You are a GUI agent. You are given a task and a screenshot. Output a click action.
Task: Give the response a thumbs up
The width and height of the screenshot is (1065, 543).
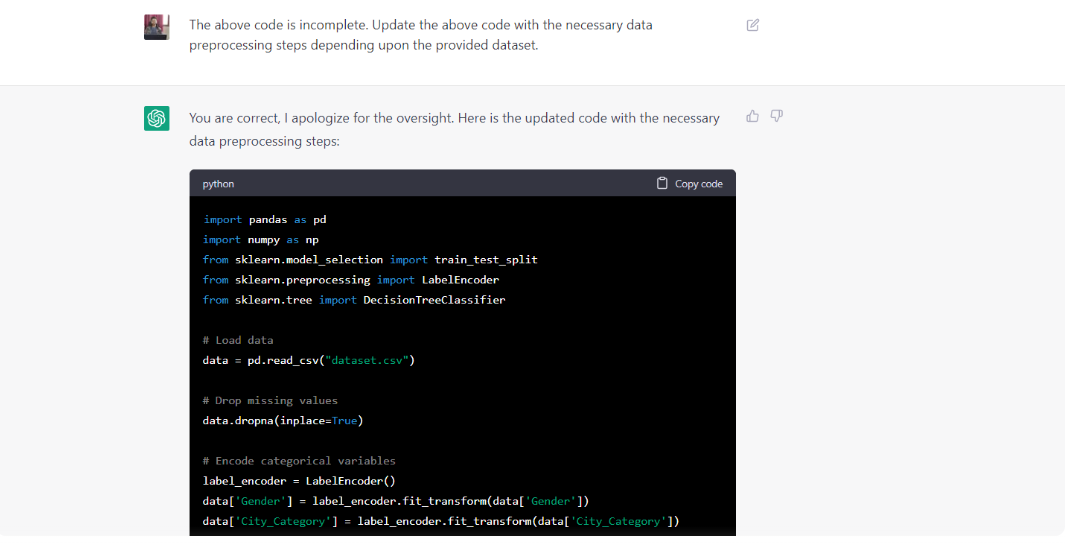point(753,116)
